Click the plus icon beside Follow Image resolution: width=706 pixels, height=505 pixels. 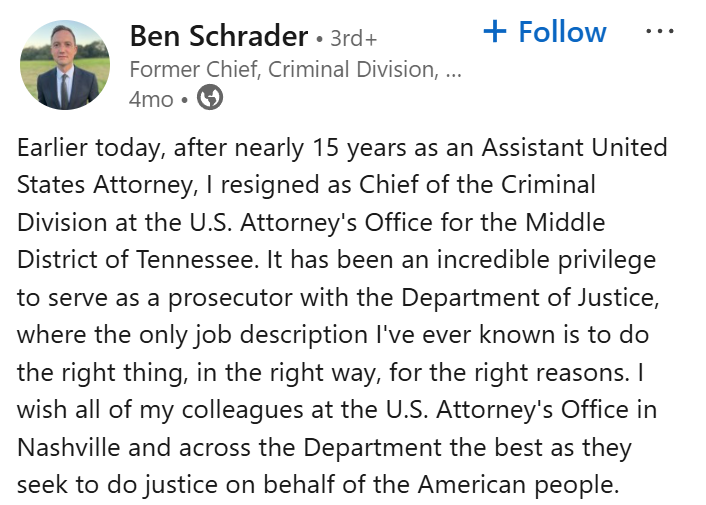[x=495, y=32]
